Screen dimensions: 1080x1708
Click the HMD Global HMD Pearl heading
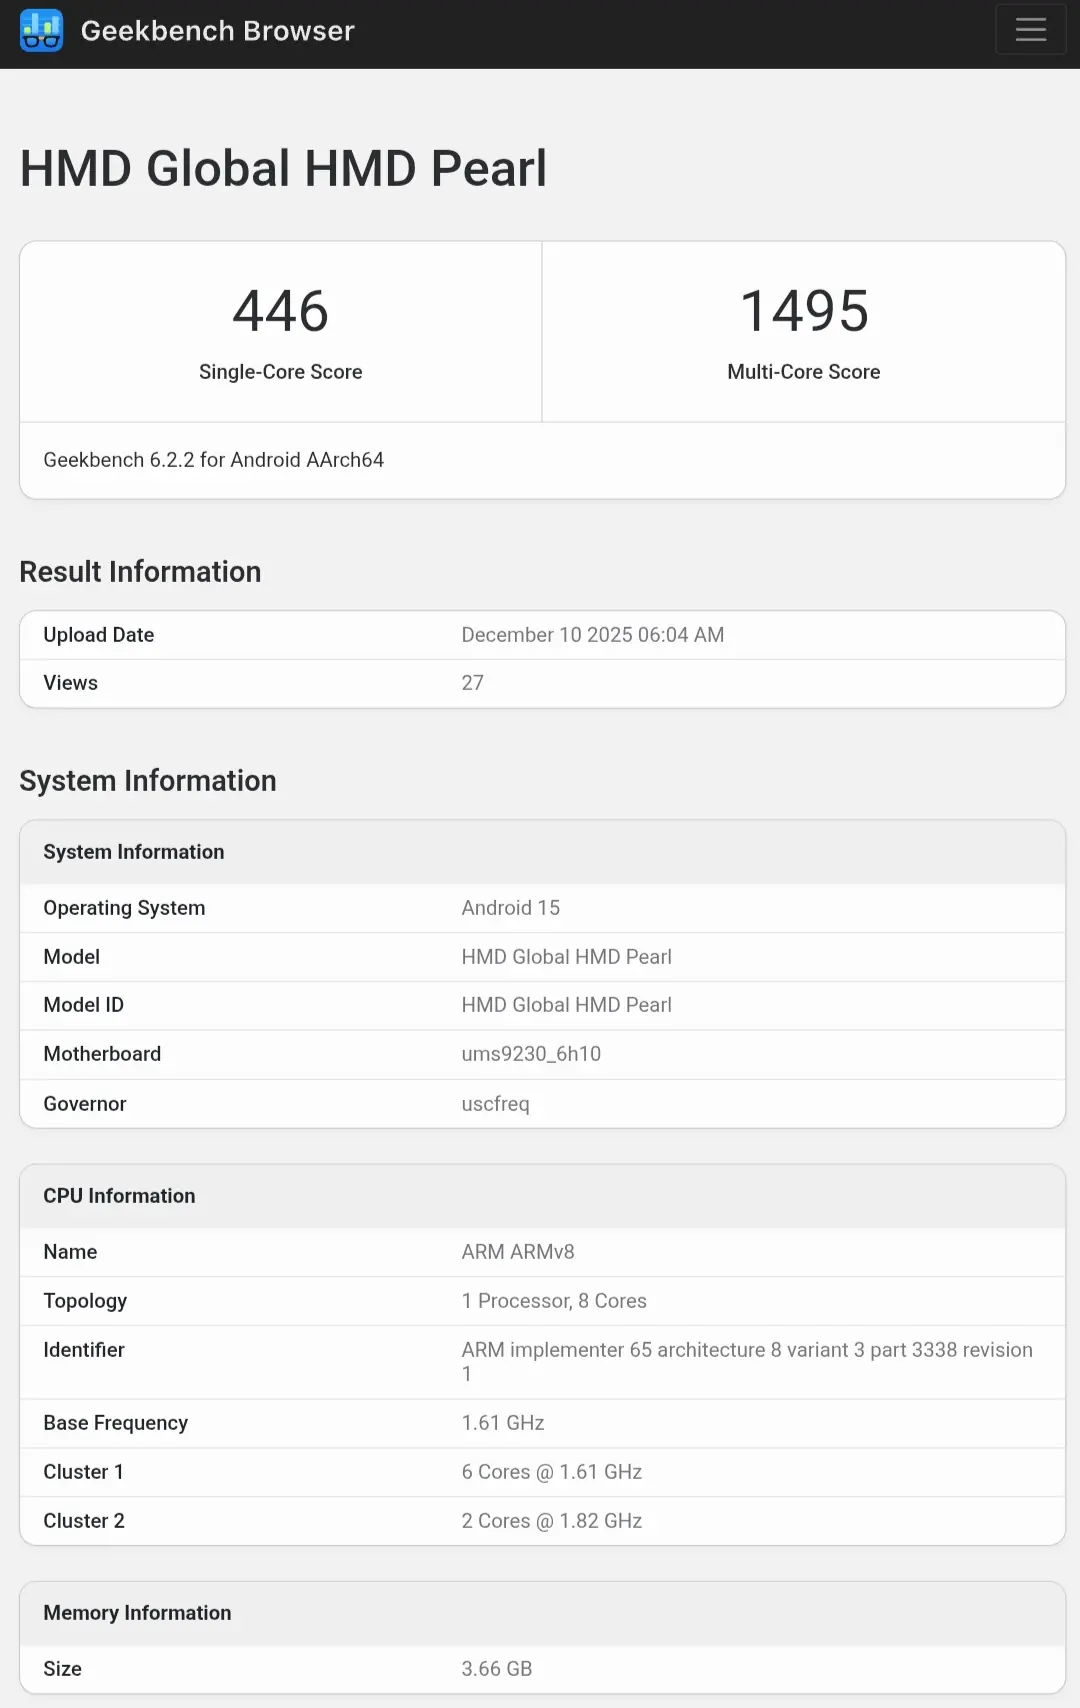[283, 168]
